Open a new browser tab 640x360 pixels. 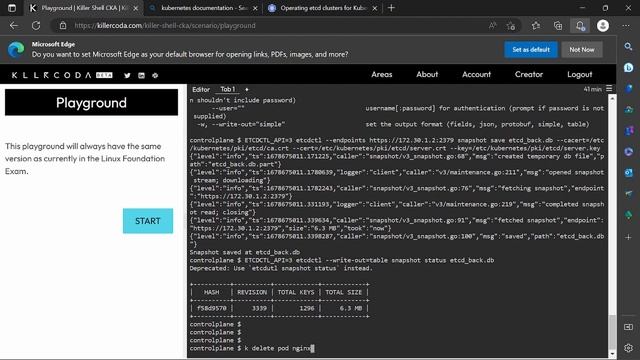tap(391, 8)
